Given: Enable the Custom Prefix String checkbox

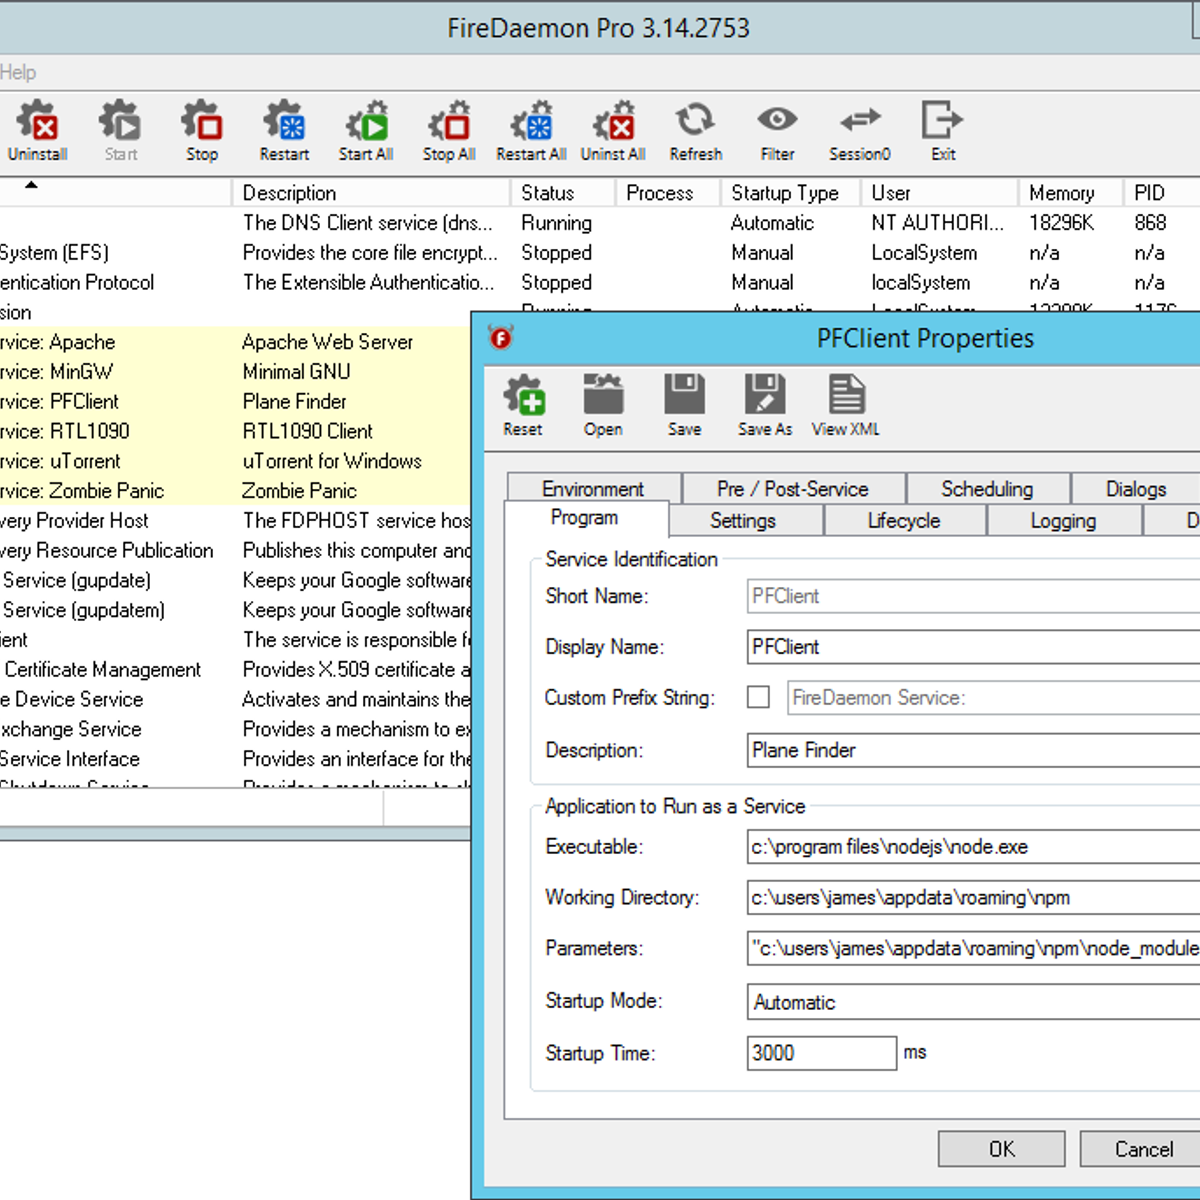Looking at the screenshot, I should [759, 697].
